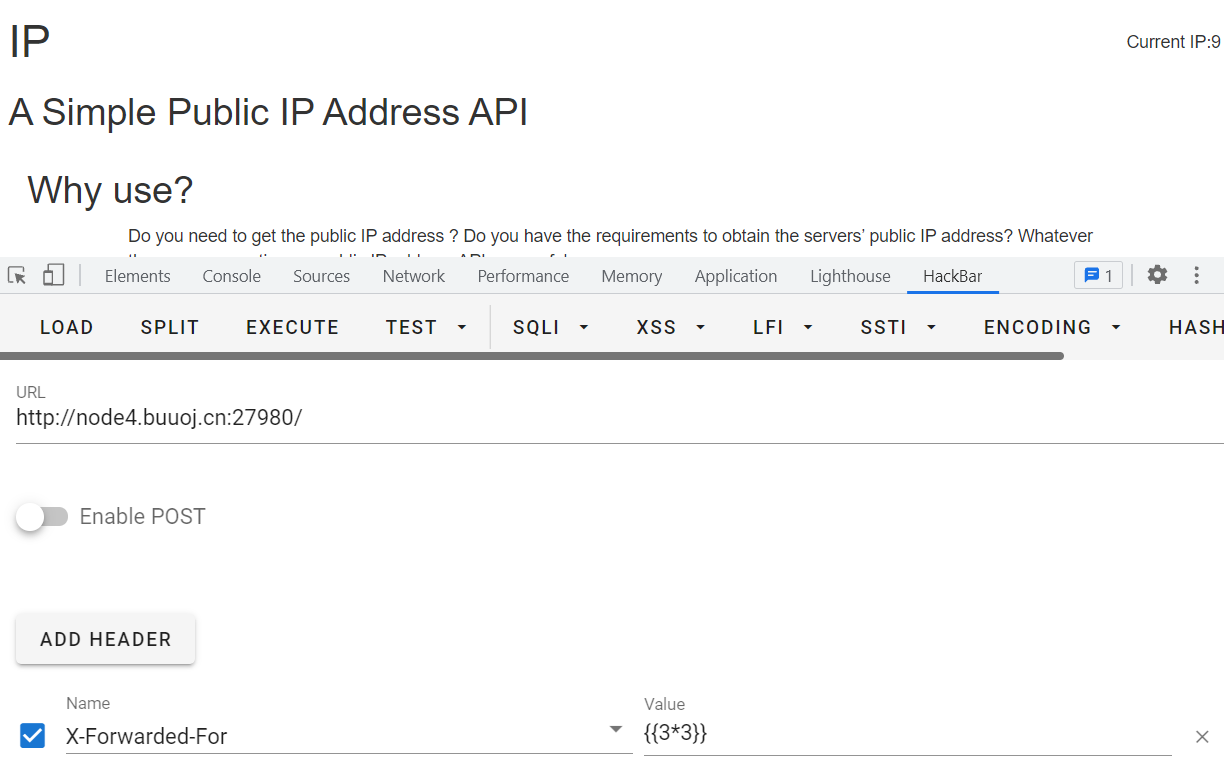Select the HackBar tab
The height and width of the screenshot is (779, 1224).
(x=952, y=276)
